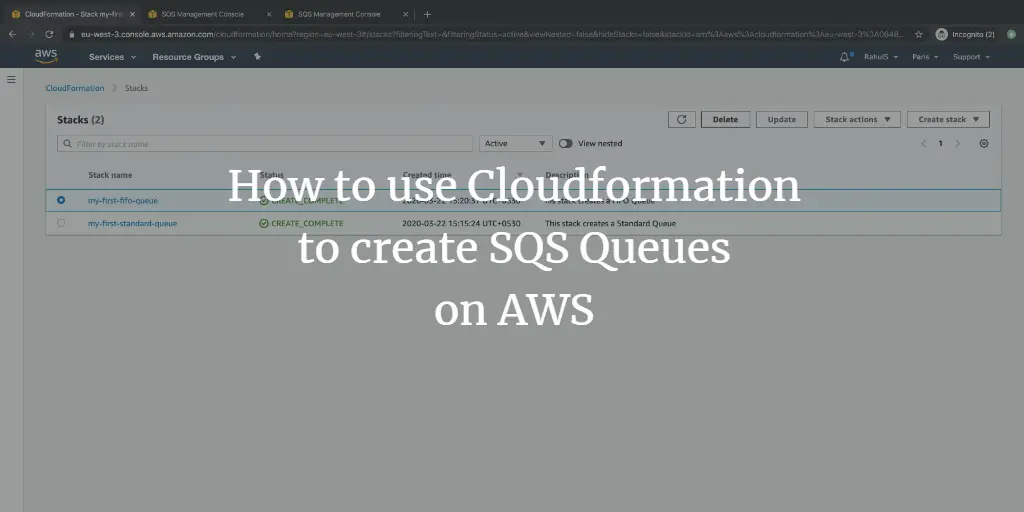Image resolution: width=1024 pixels, height=512 pixels.
Task: Open the hamburger side navigation menu
Action: [x=11, y=79]
